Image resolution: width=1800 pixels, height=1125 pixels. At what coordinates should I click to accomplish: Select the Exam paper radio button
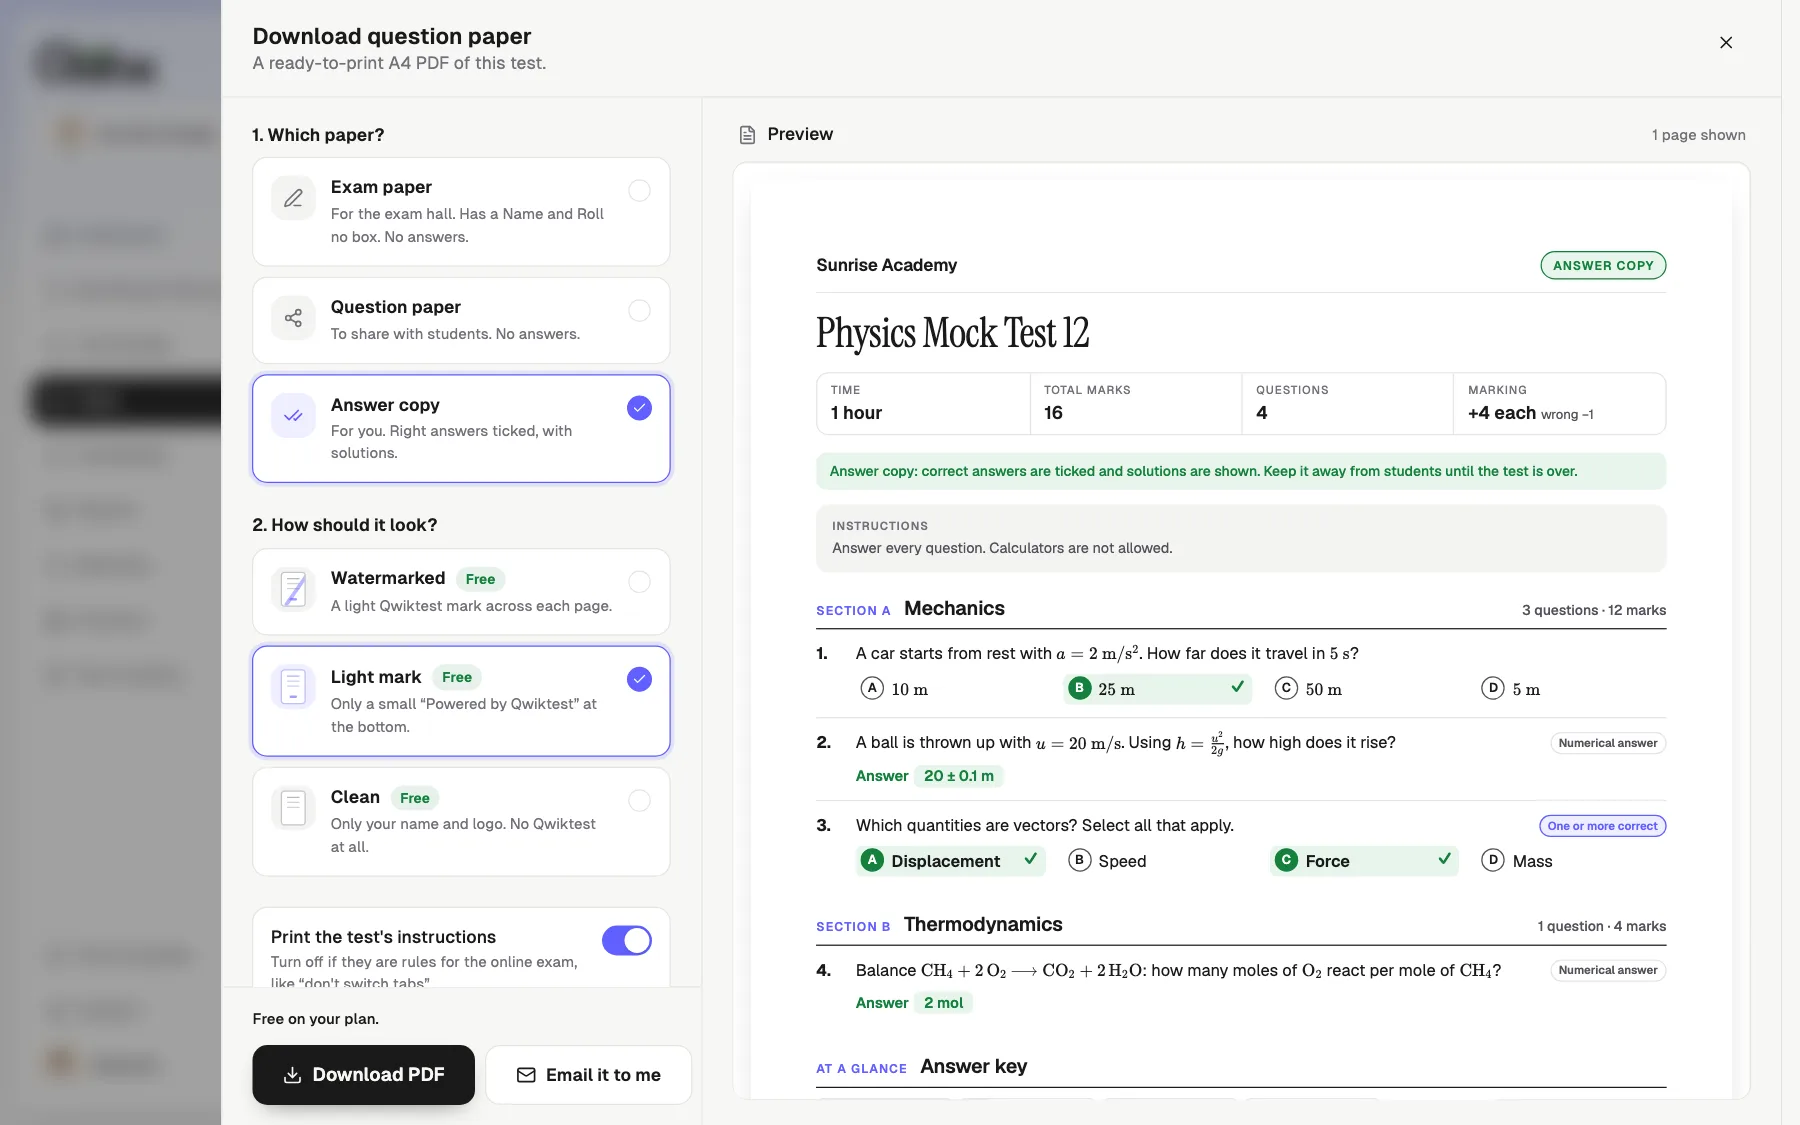[639, 190]
